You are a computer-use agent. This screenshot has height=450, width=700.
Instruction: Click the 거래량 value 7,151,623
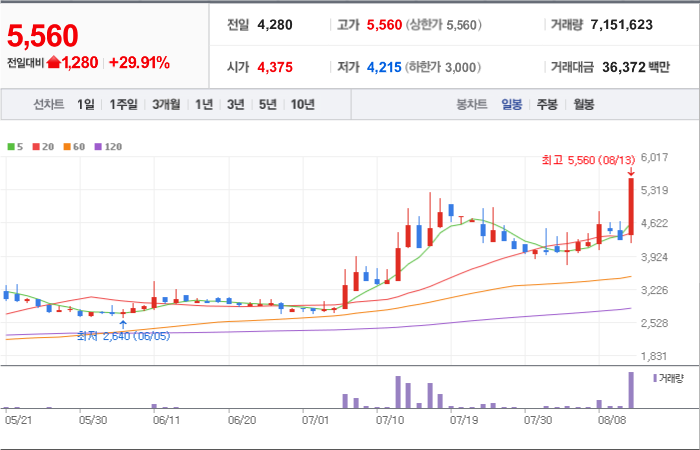(x=621, y=25)
